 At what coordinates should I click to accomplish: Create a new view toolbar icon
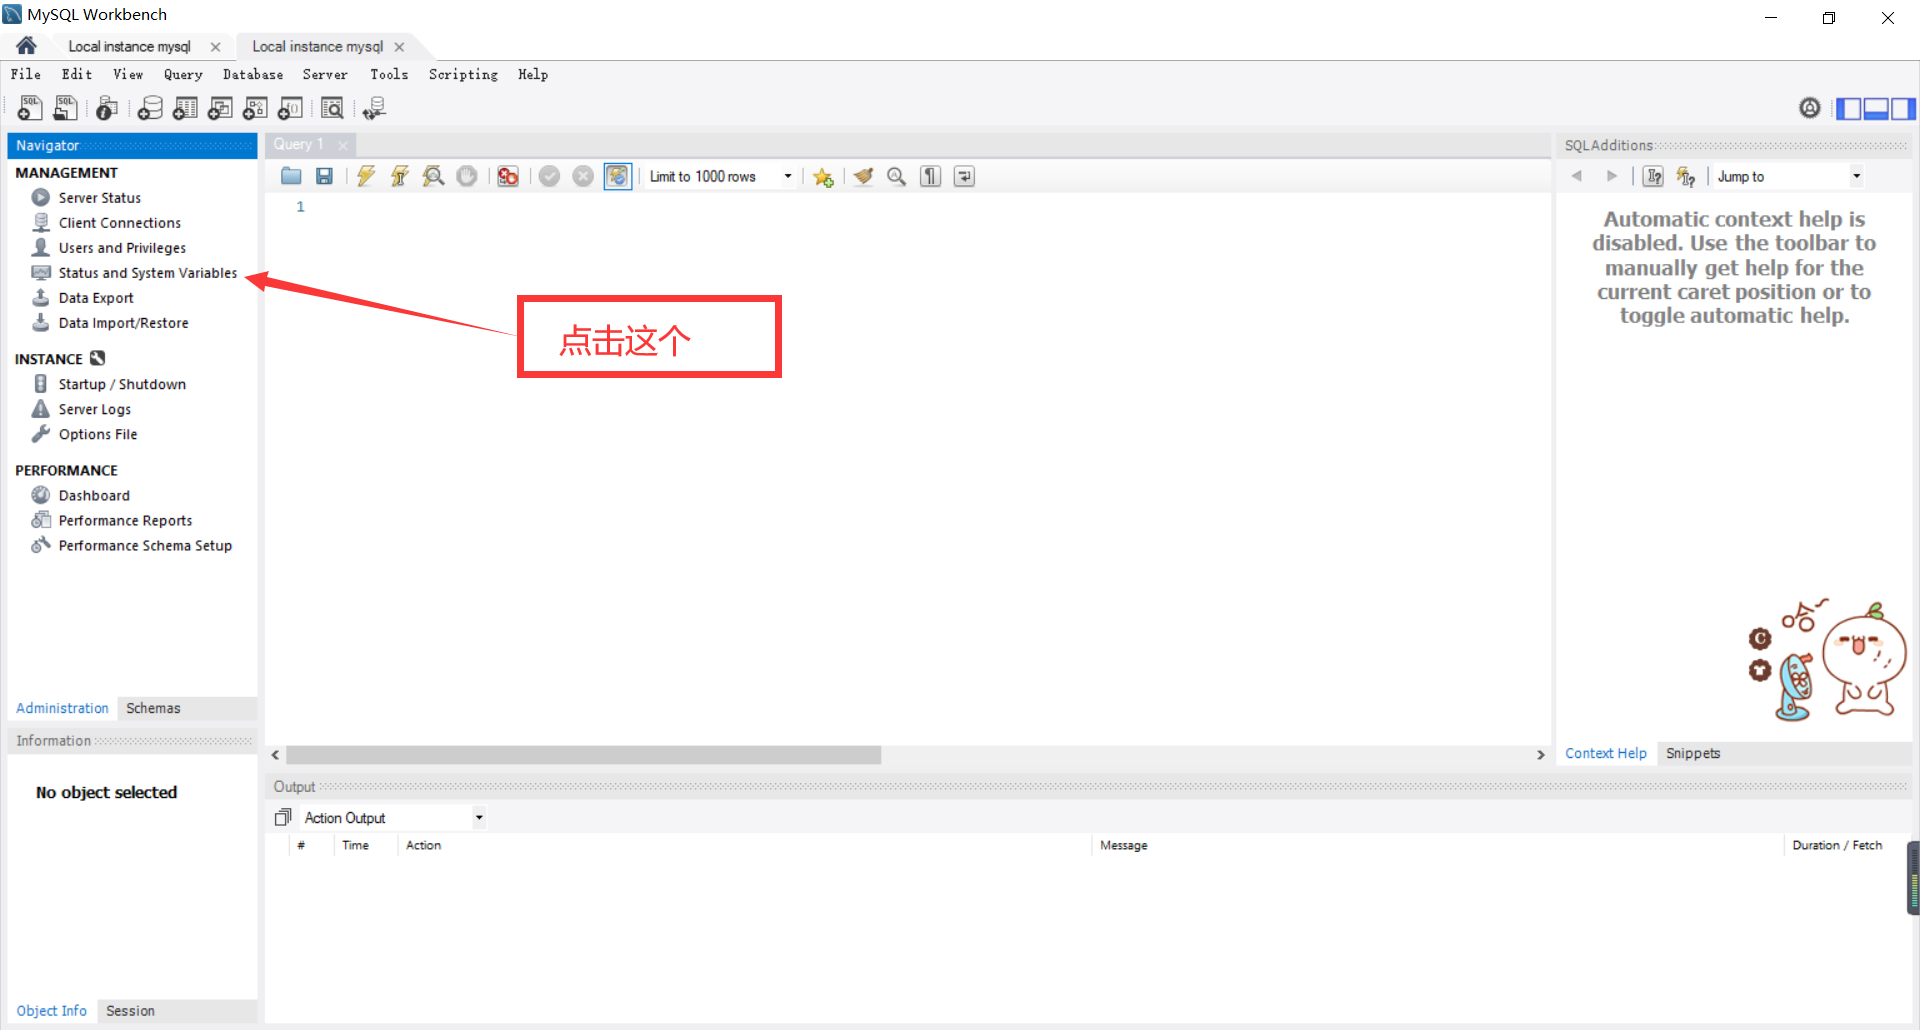point(220,108)
